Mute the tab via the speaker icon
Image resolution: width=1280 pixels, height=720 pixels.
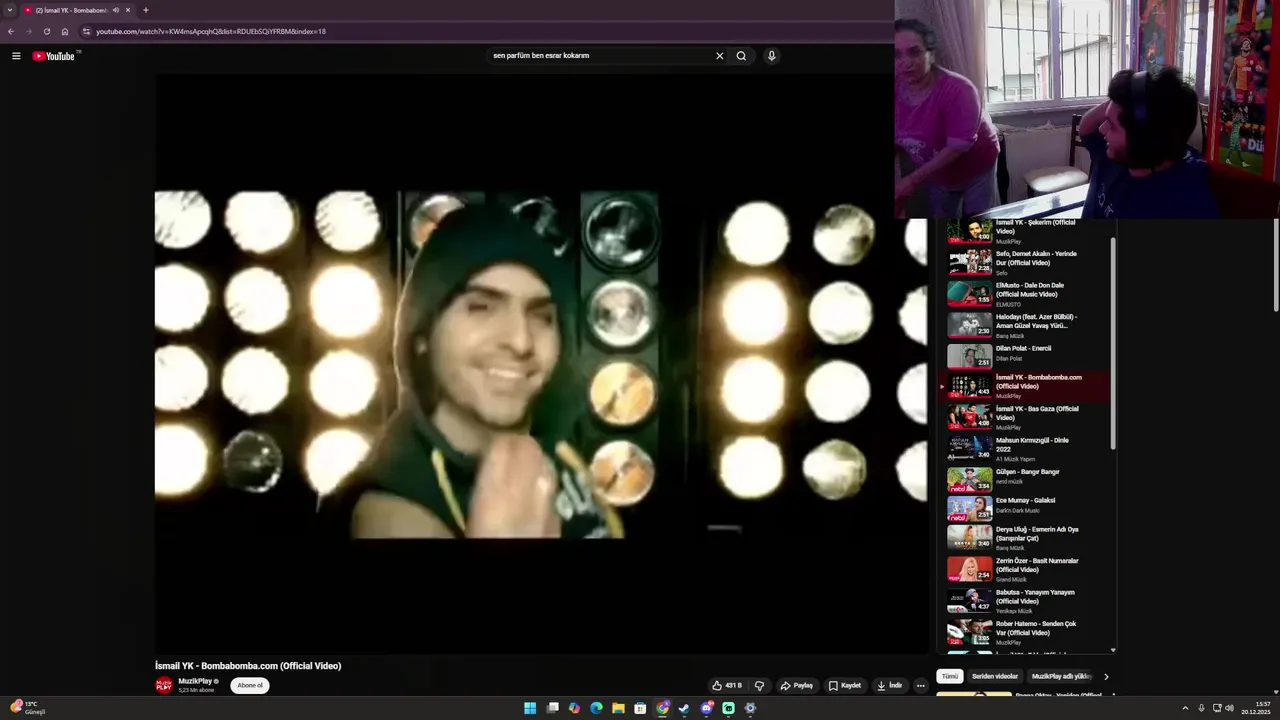tap(116, 10)
